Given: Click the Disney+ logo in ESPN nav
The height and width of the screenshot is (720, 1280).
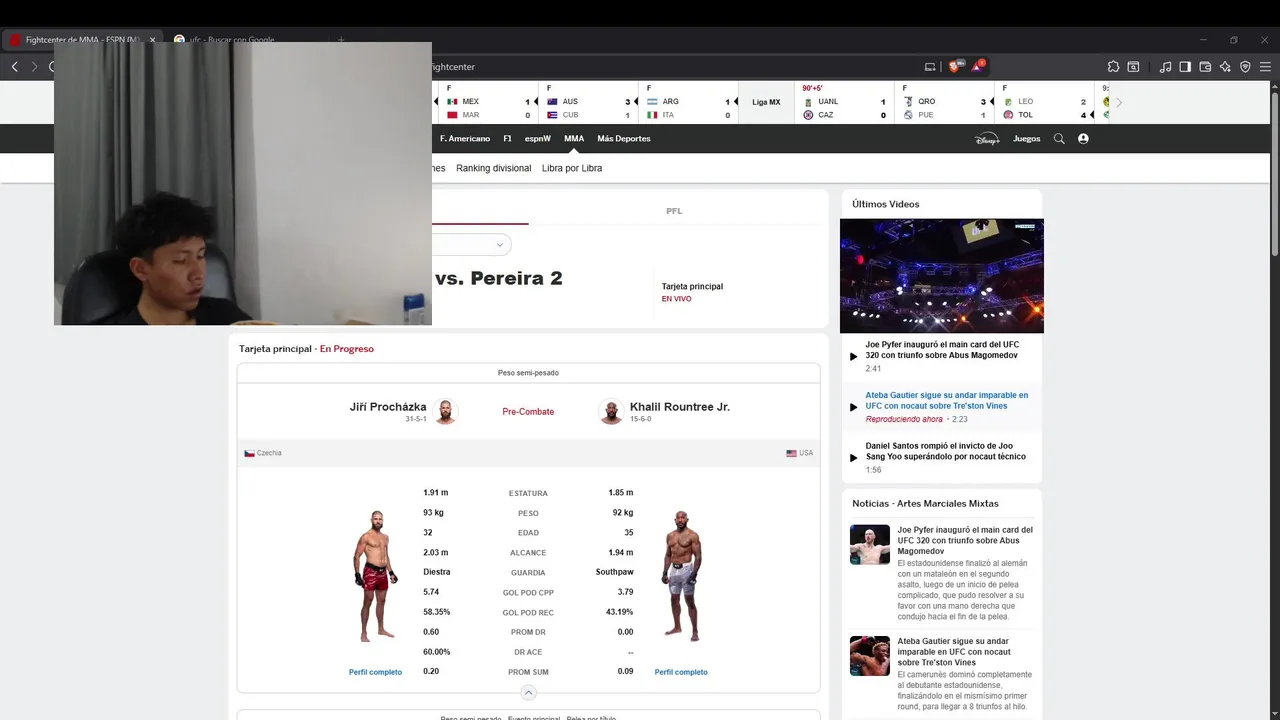Looking at the screenshot, I should click(987, 139).
